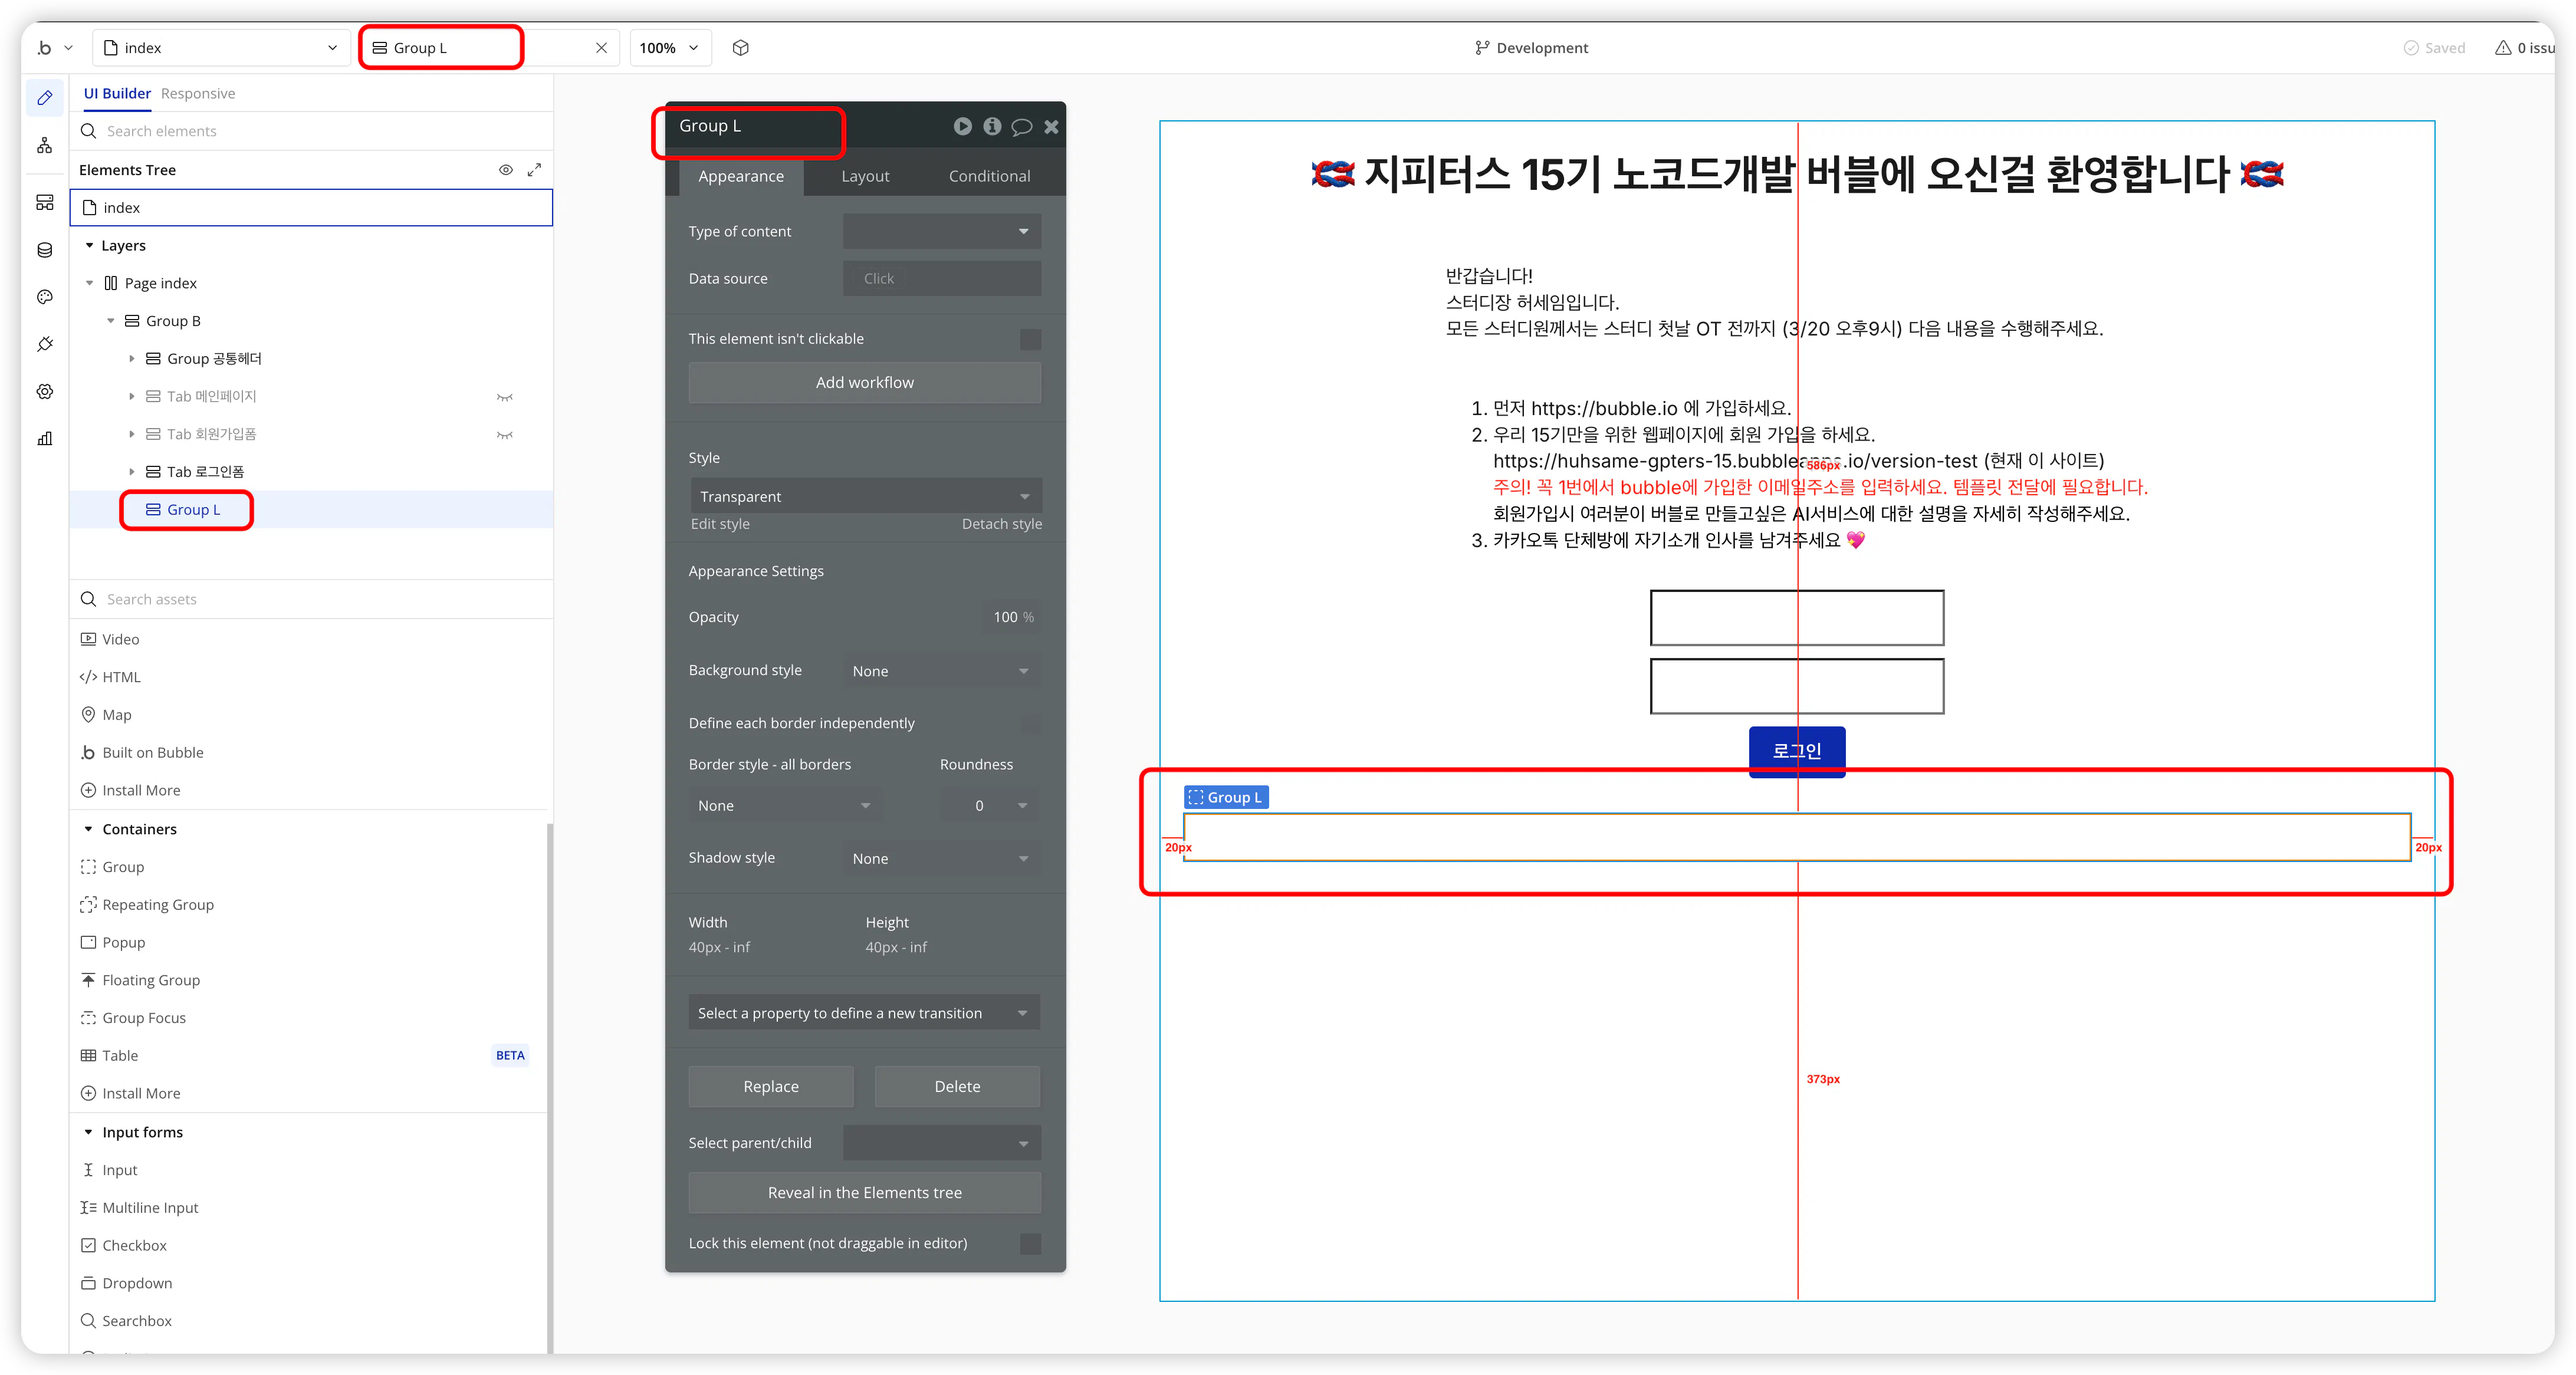Show hidden Tab 회원가입폼 element
The width and height of the screenshot is (2576, 1375).
(505, 435)
